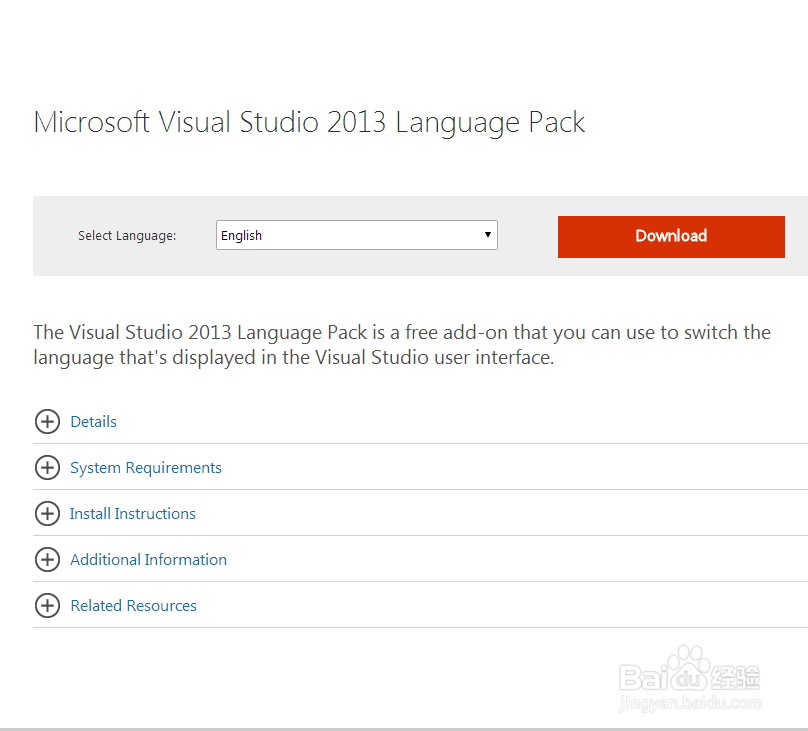Open the Details link

click(93, 422)
